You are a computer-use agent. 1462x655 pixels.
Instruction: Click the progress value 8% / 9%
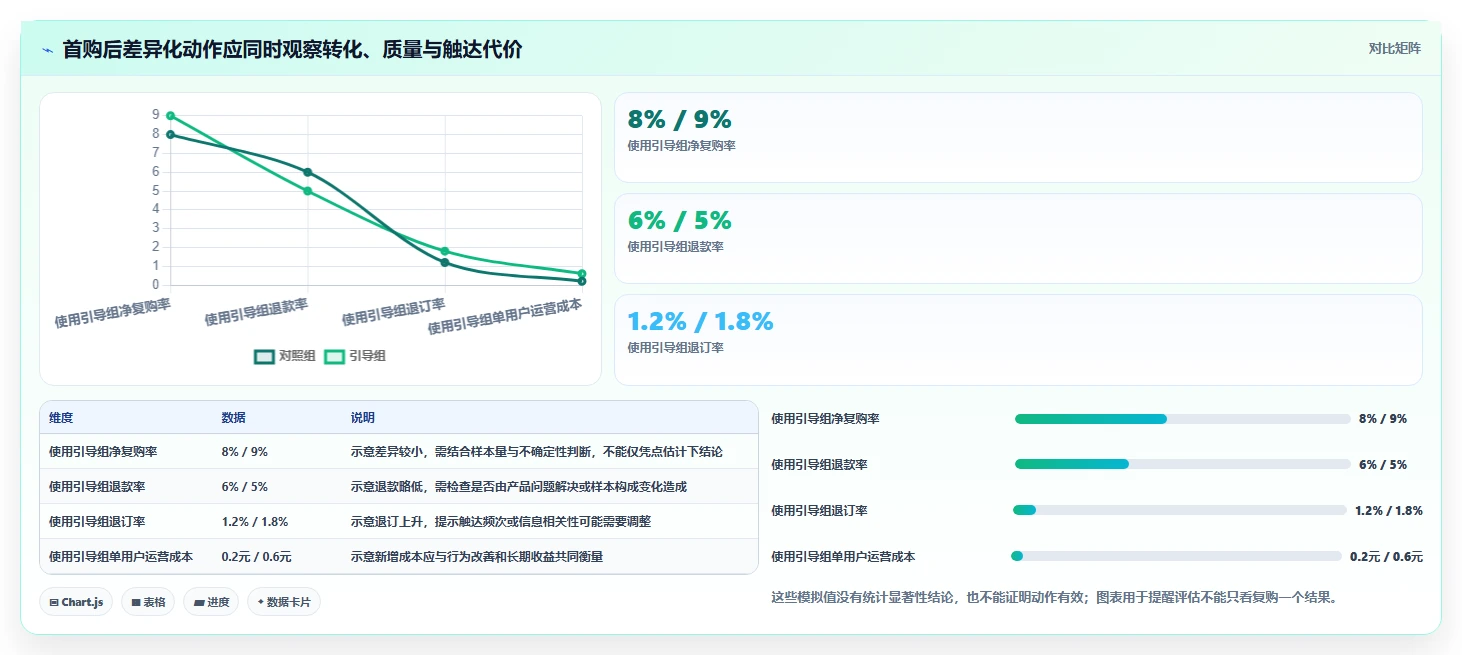(x=1383, y=419)
